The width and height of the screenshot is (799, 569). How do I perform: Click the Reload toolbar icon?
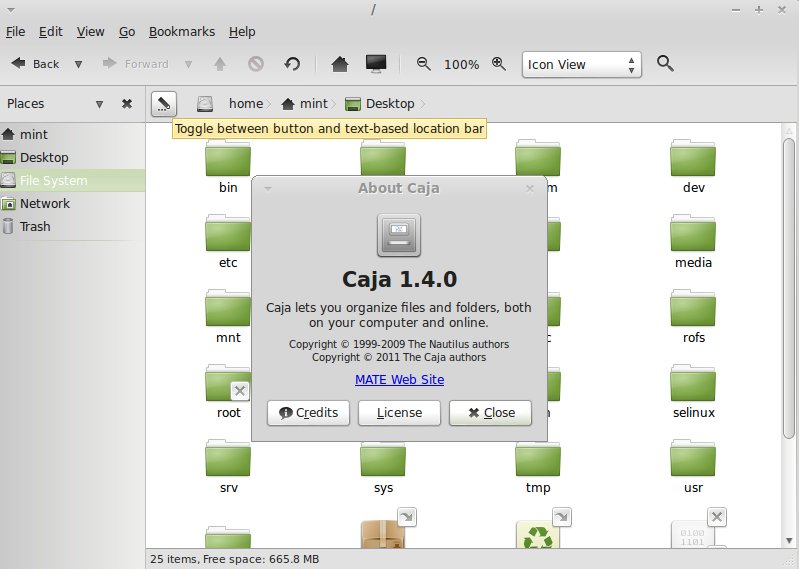click(292, 64)
